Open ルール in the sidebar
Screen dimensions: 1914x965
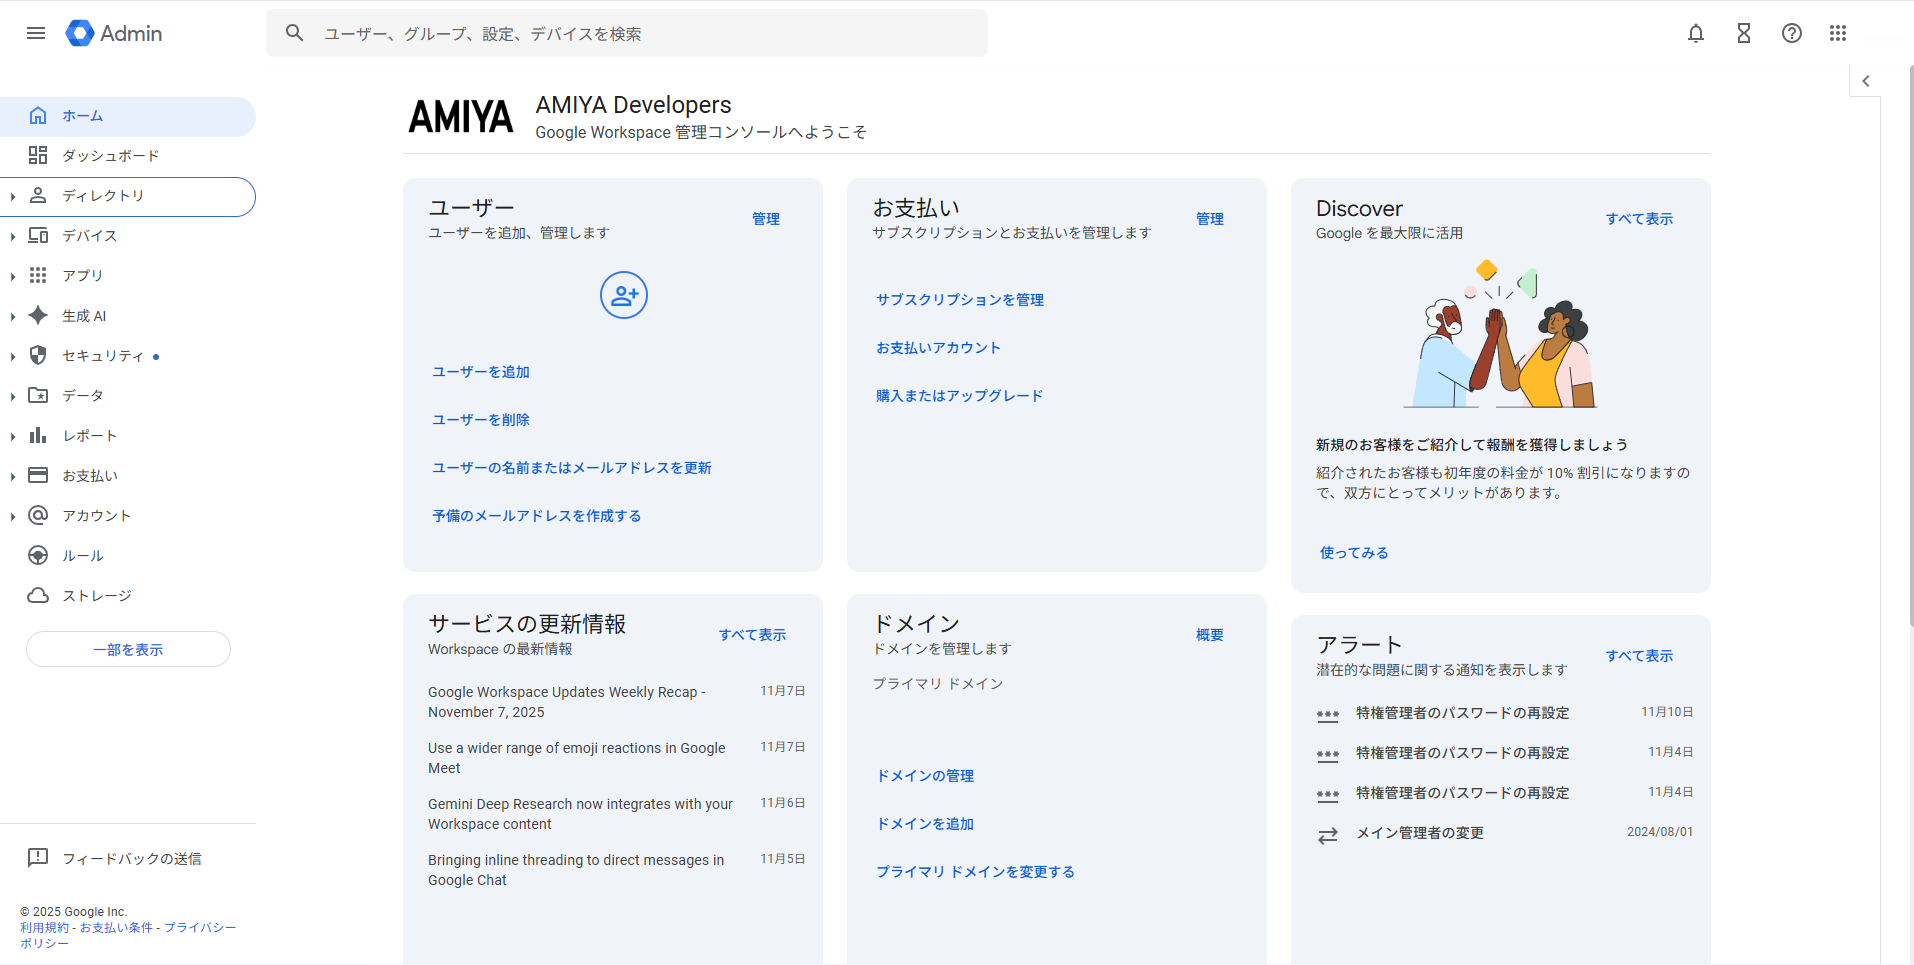tap(128, 555)
